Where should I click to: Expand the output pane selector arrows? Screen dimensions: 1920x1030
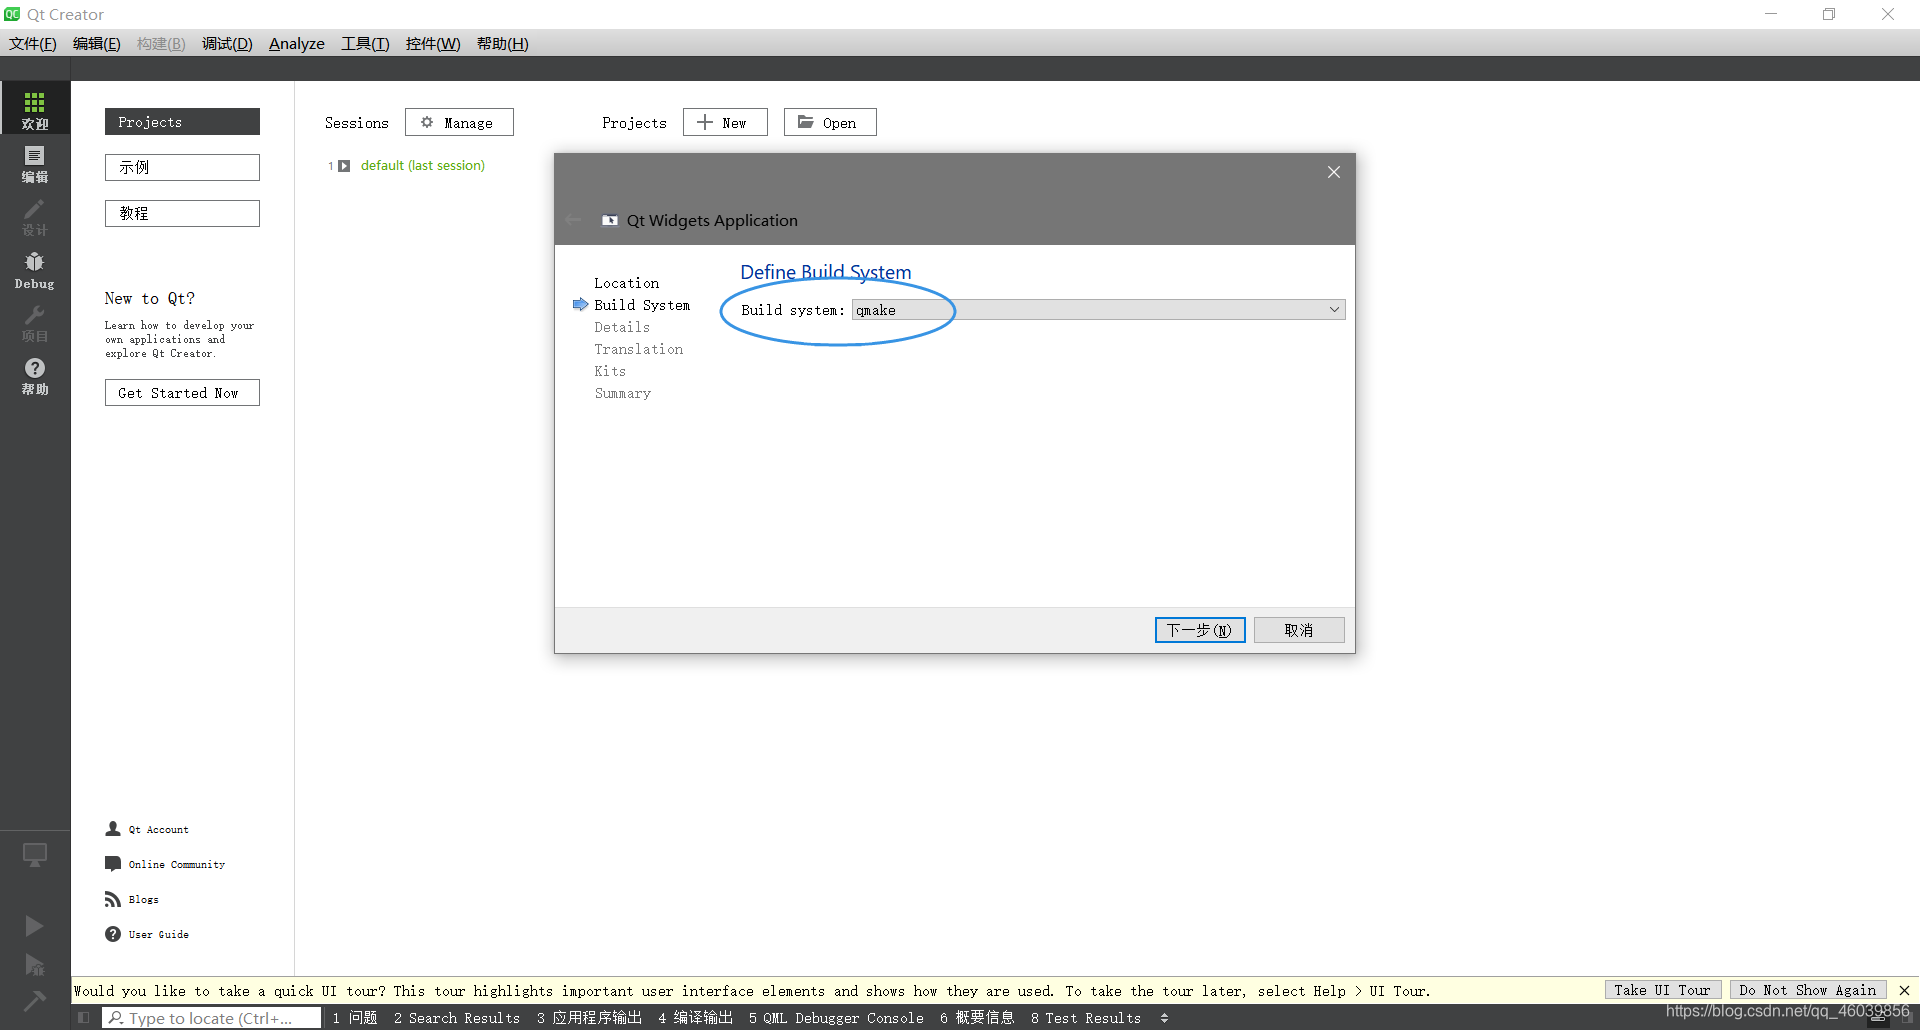[x=1164, y=1018]
